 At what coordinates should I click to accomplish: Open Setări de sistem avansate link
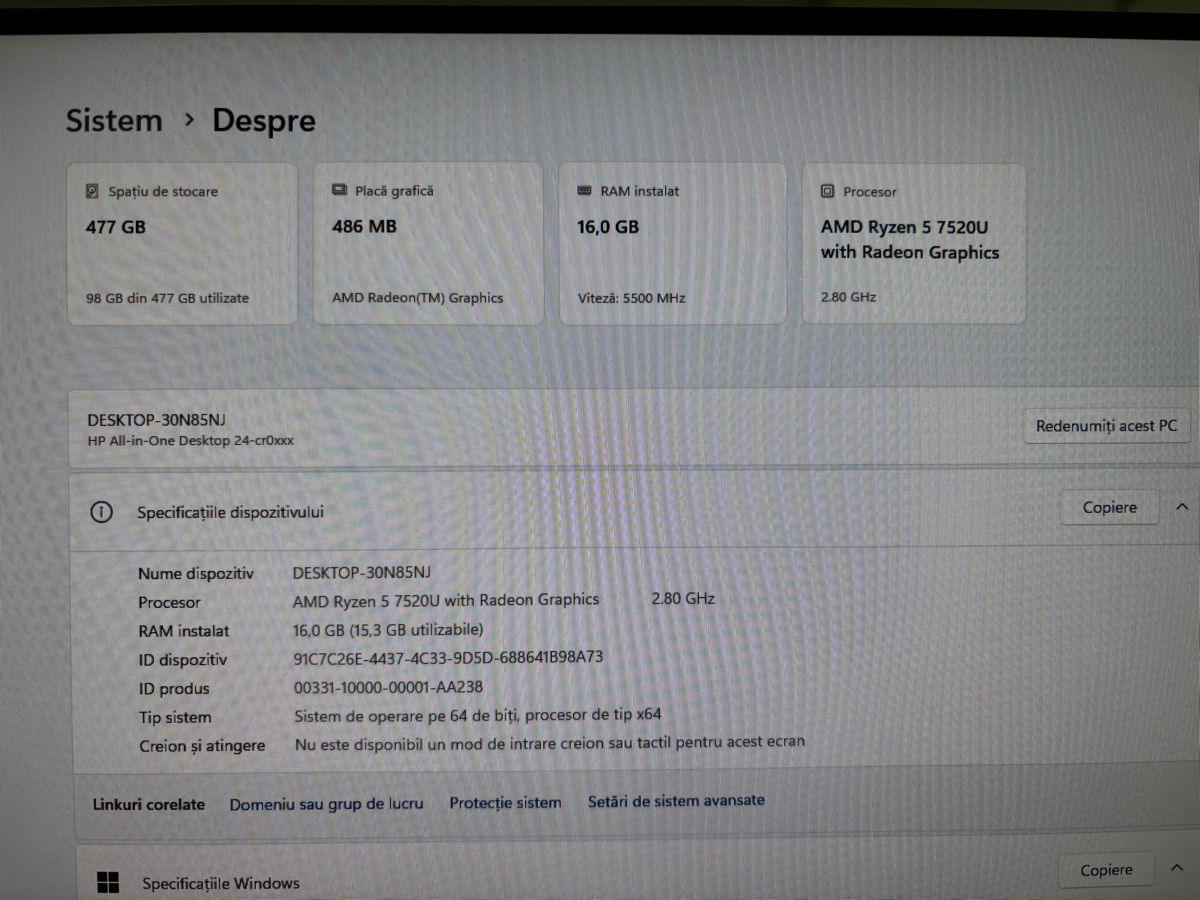676,800
